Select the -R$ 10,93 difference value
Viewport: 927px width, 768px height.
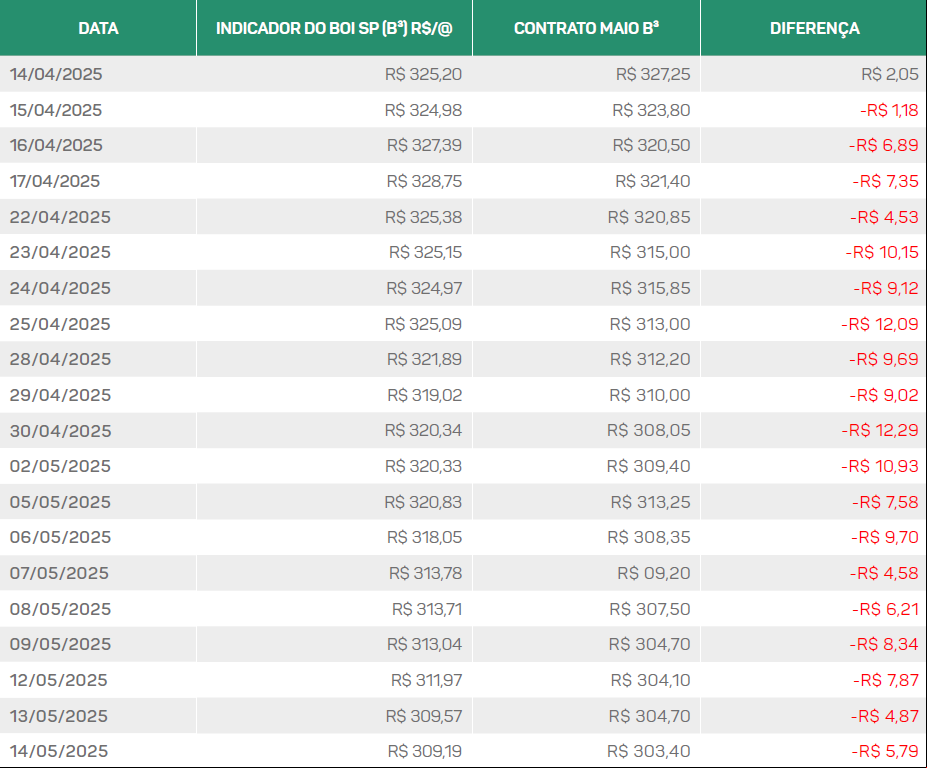[x=880, y=466]
